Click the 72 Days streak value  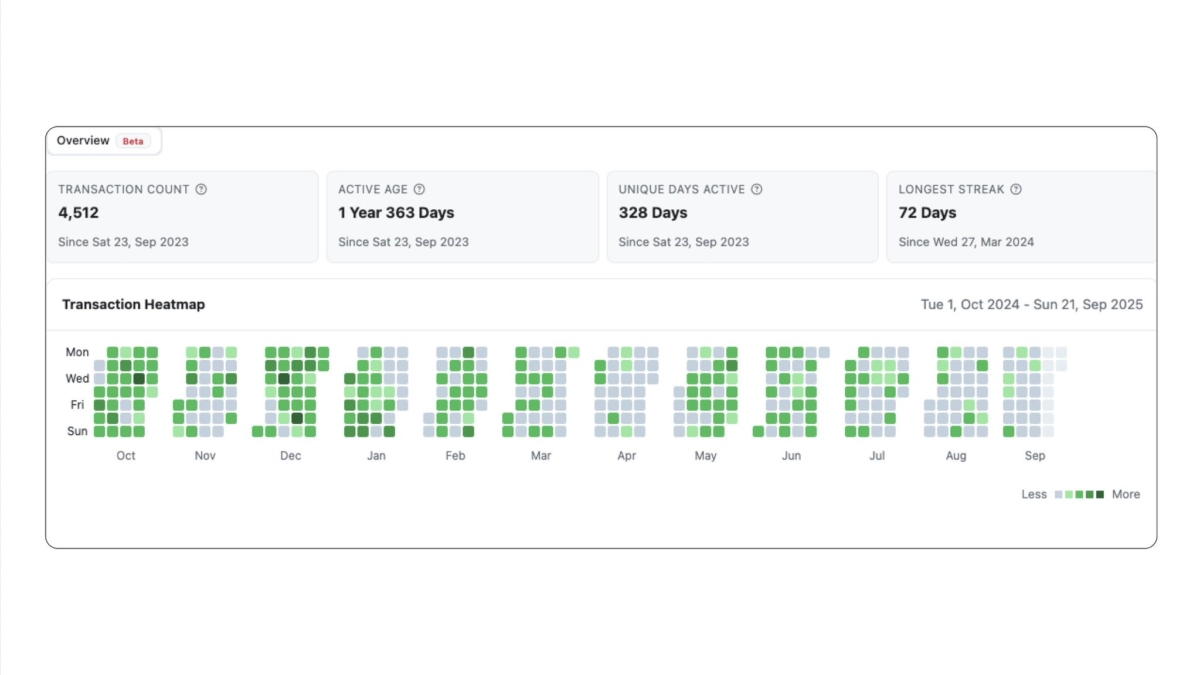928,212
